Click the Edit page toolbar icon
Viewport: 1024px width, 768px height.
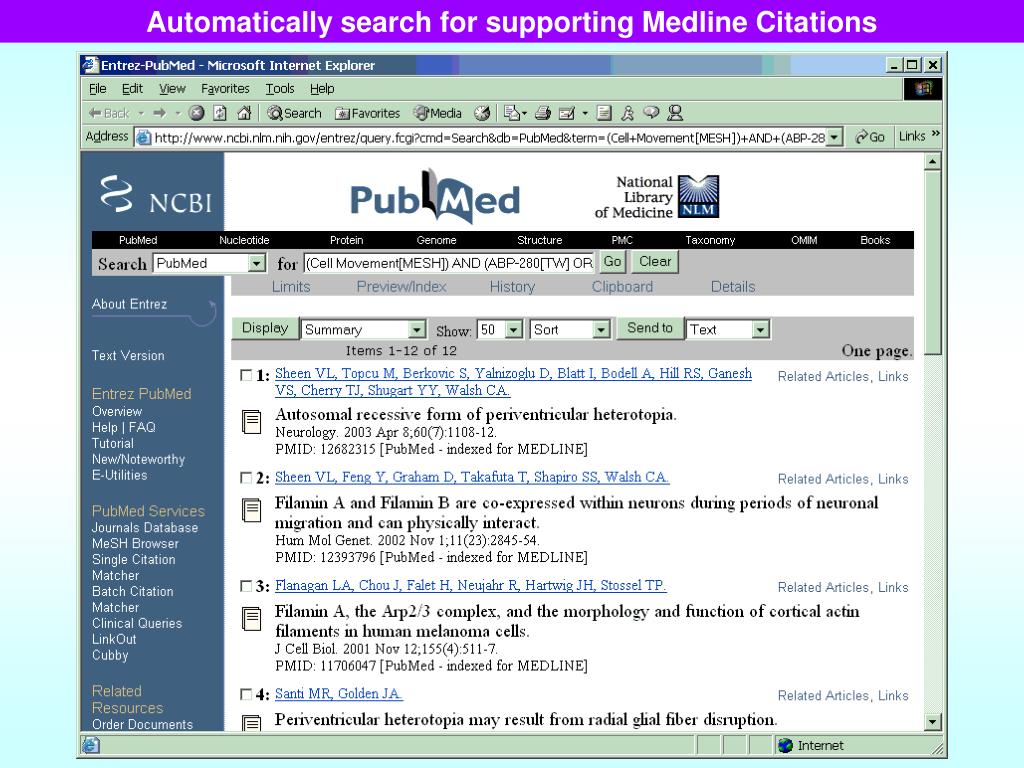pos(567,113)
